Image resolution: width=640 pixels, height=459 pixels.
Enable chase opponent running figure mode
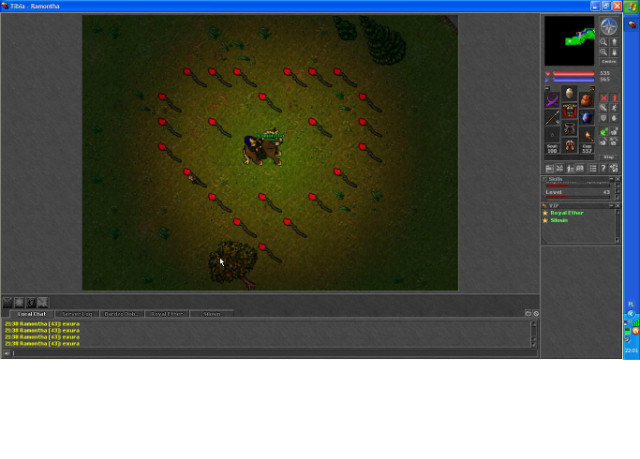[614, 108]
